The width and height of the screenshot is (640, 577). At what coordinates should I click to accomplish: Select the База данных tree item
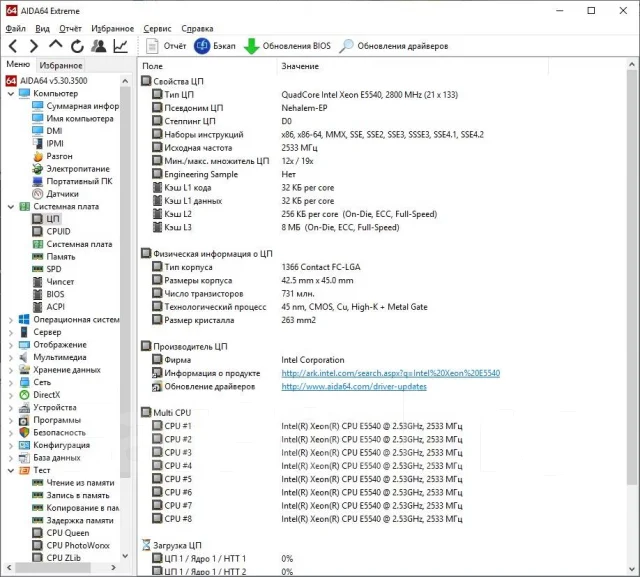[50, 458]
